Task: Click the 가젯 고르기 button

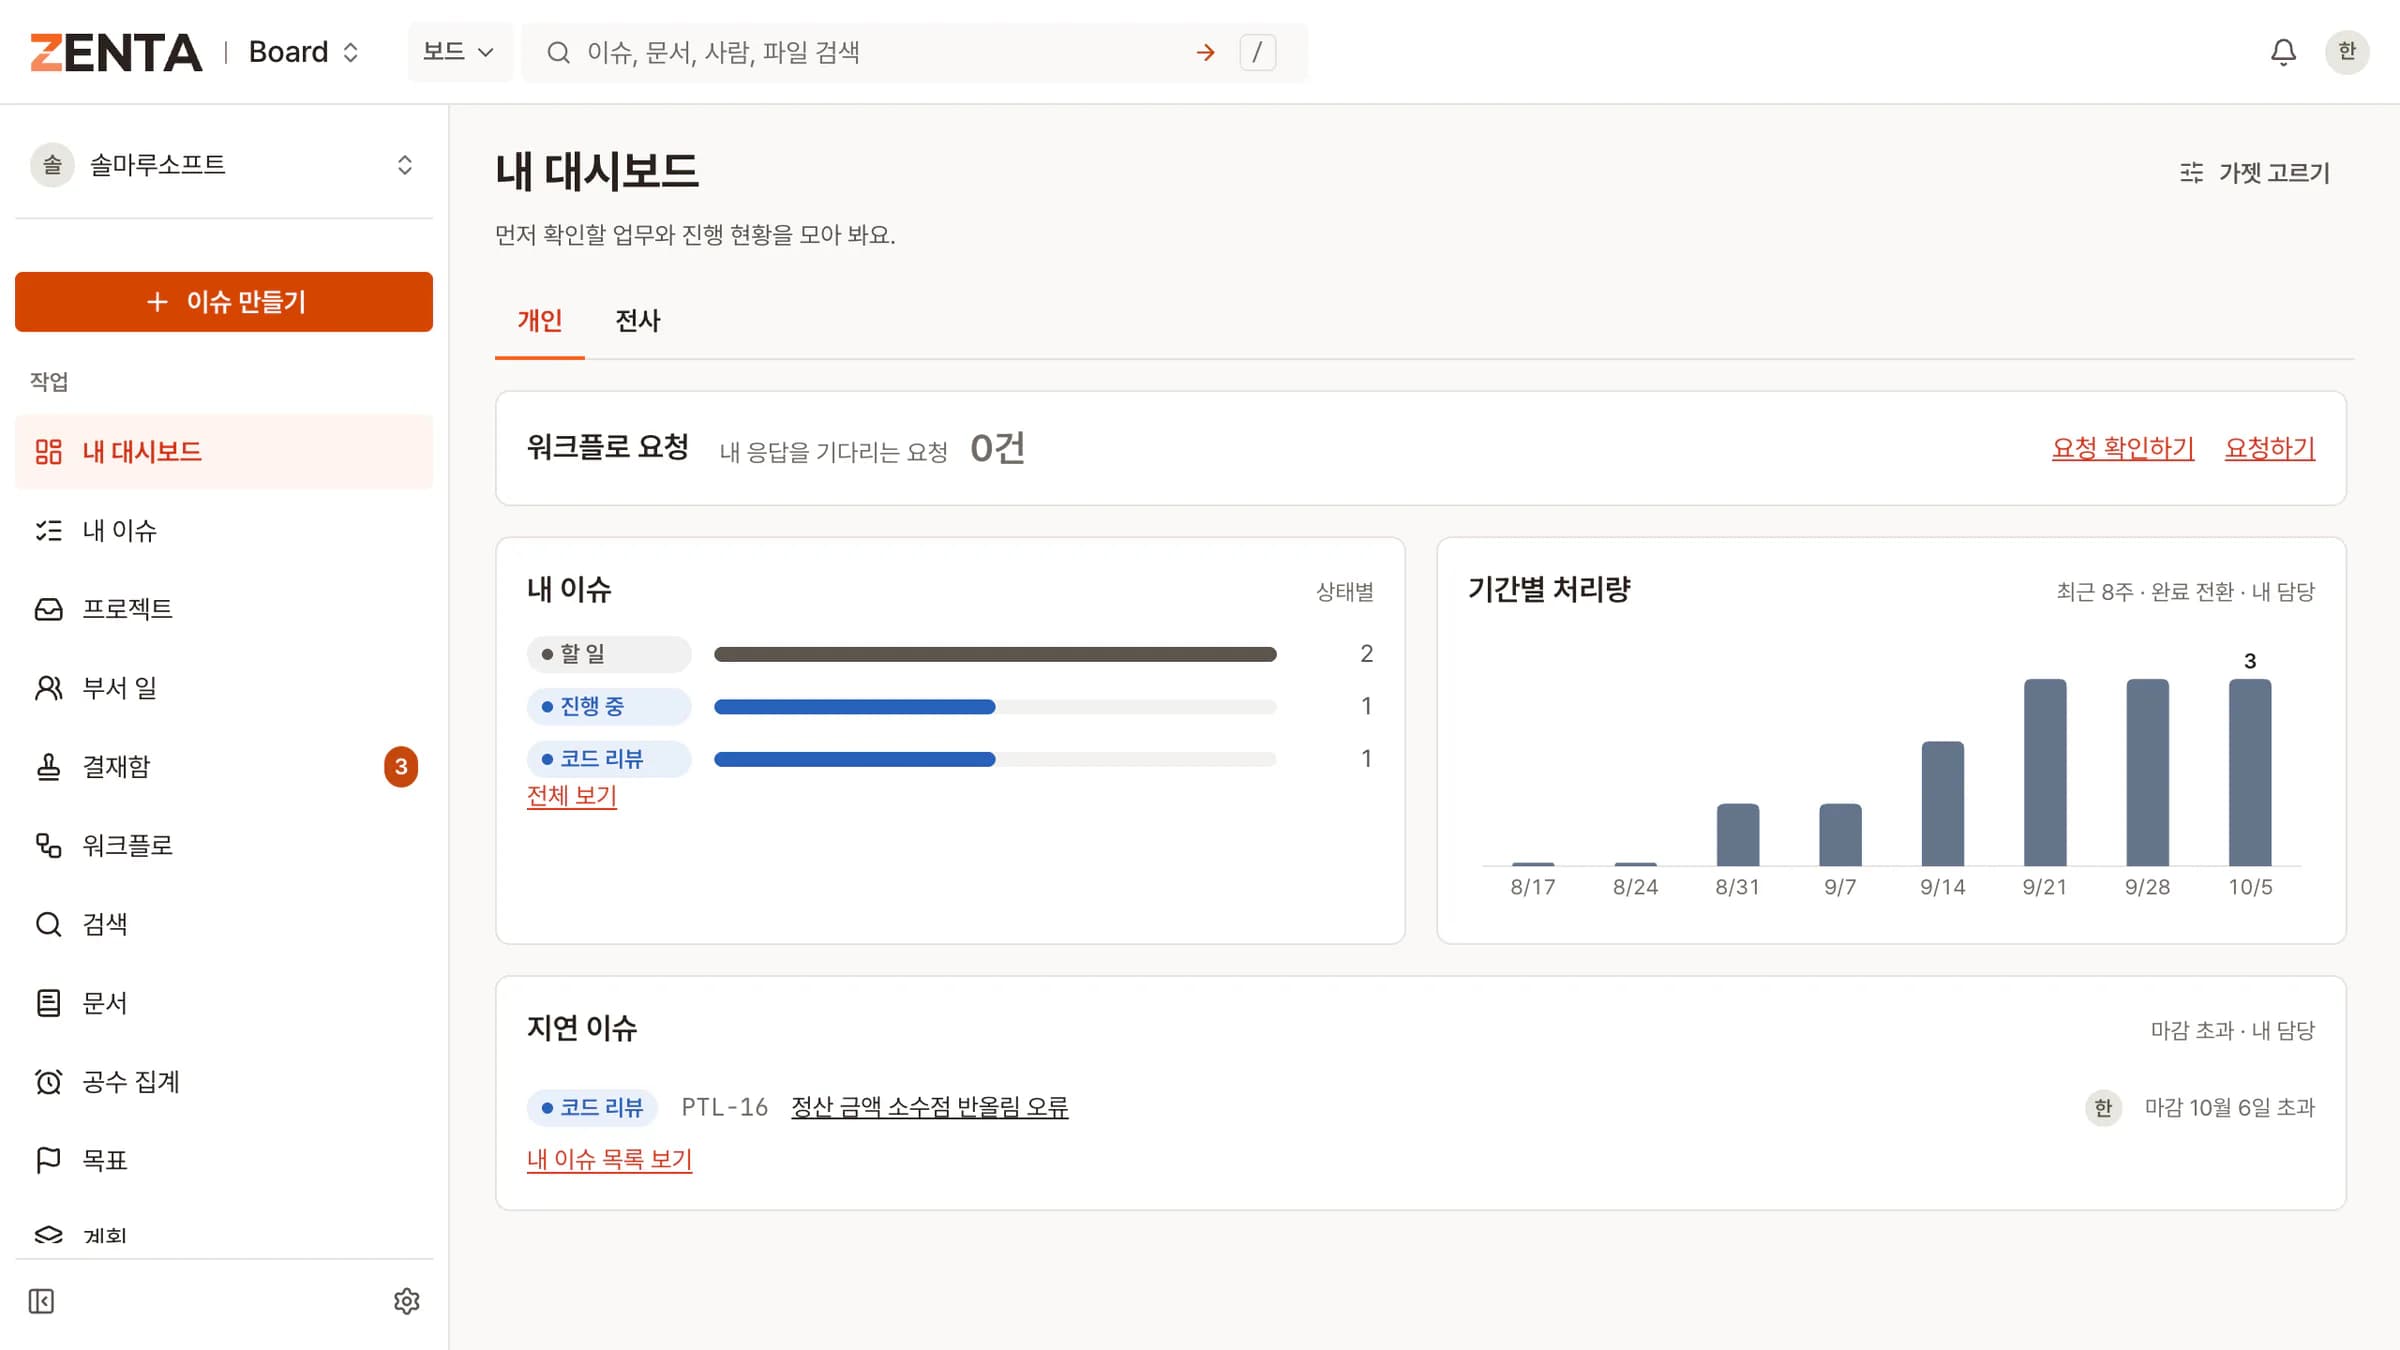Action: point(2255,173)
